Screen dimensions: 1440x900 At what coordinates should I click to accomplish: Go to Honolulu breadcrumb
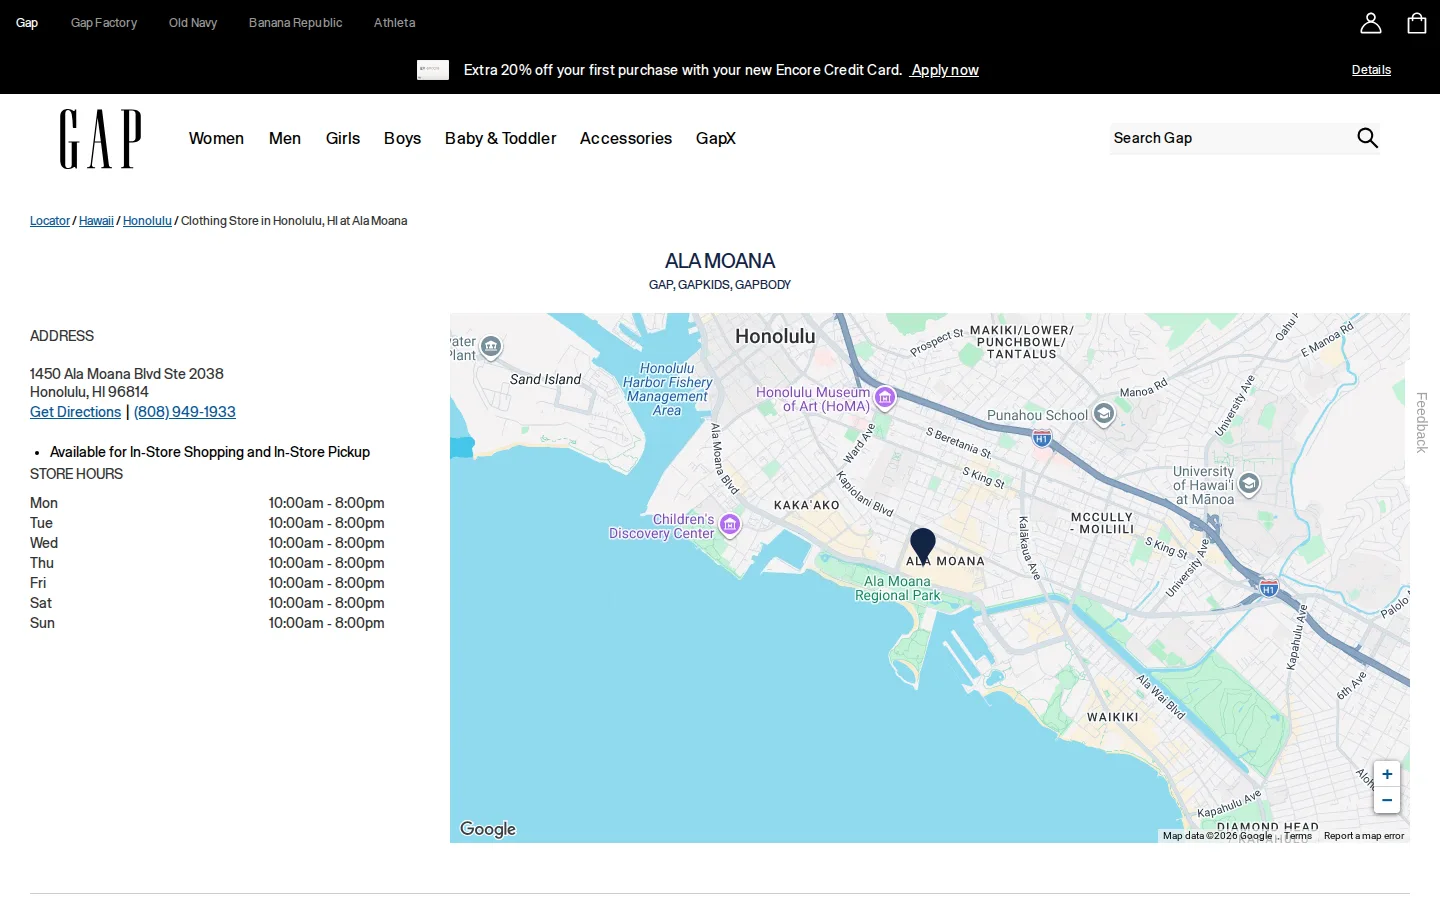[147, 221]
